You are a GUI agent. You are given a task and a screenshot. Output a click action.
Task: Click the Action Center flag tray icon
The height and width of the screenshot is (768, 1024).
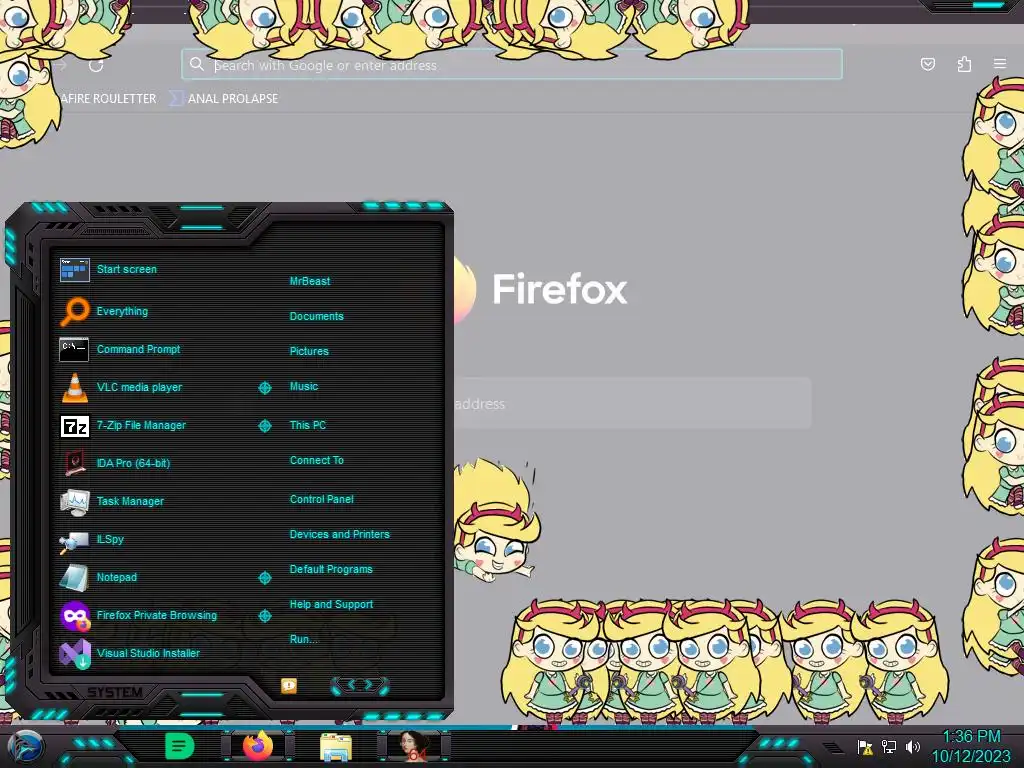(x=865, y=746)
